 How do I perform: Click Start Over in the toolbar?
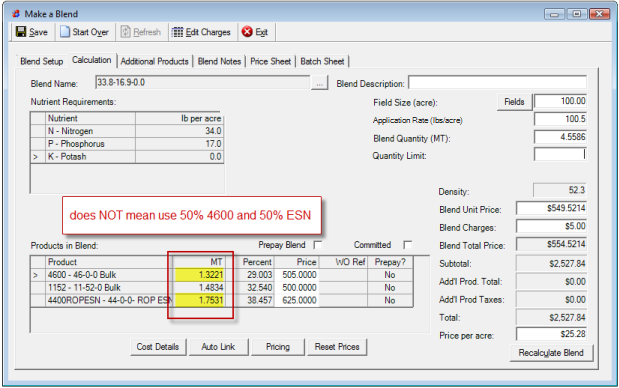84,32
